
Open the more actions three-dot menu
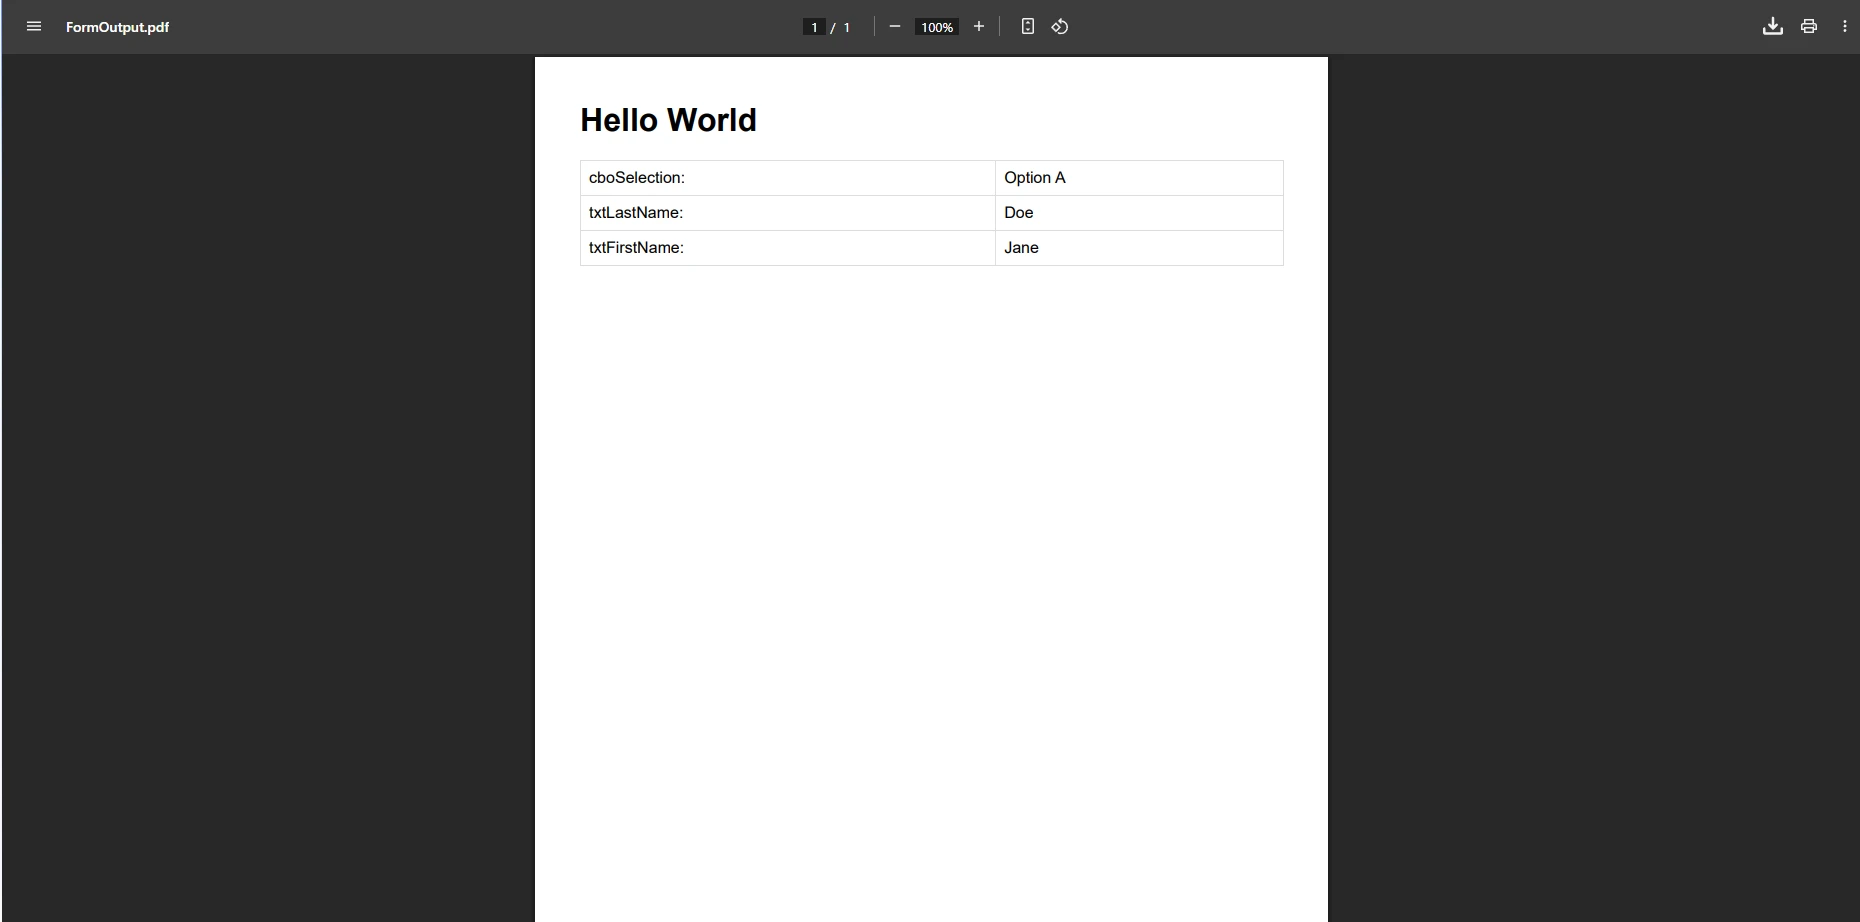pos(1844,27)
